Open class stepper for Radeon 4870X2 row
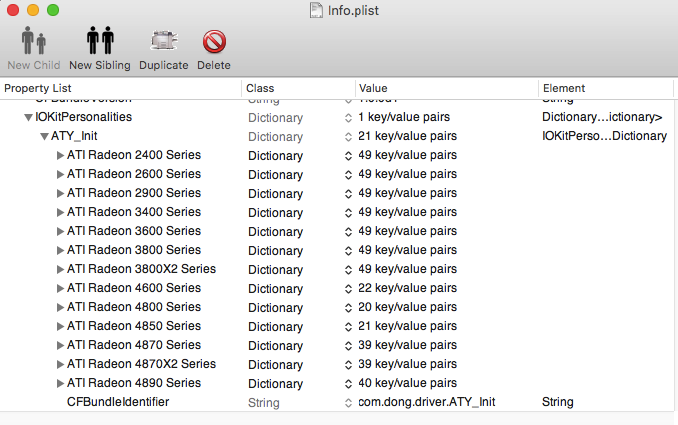This screenshot has width=678, height=425. (348, 365)
